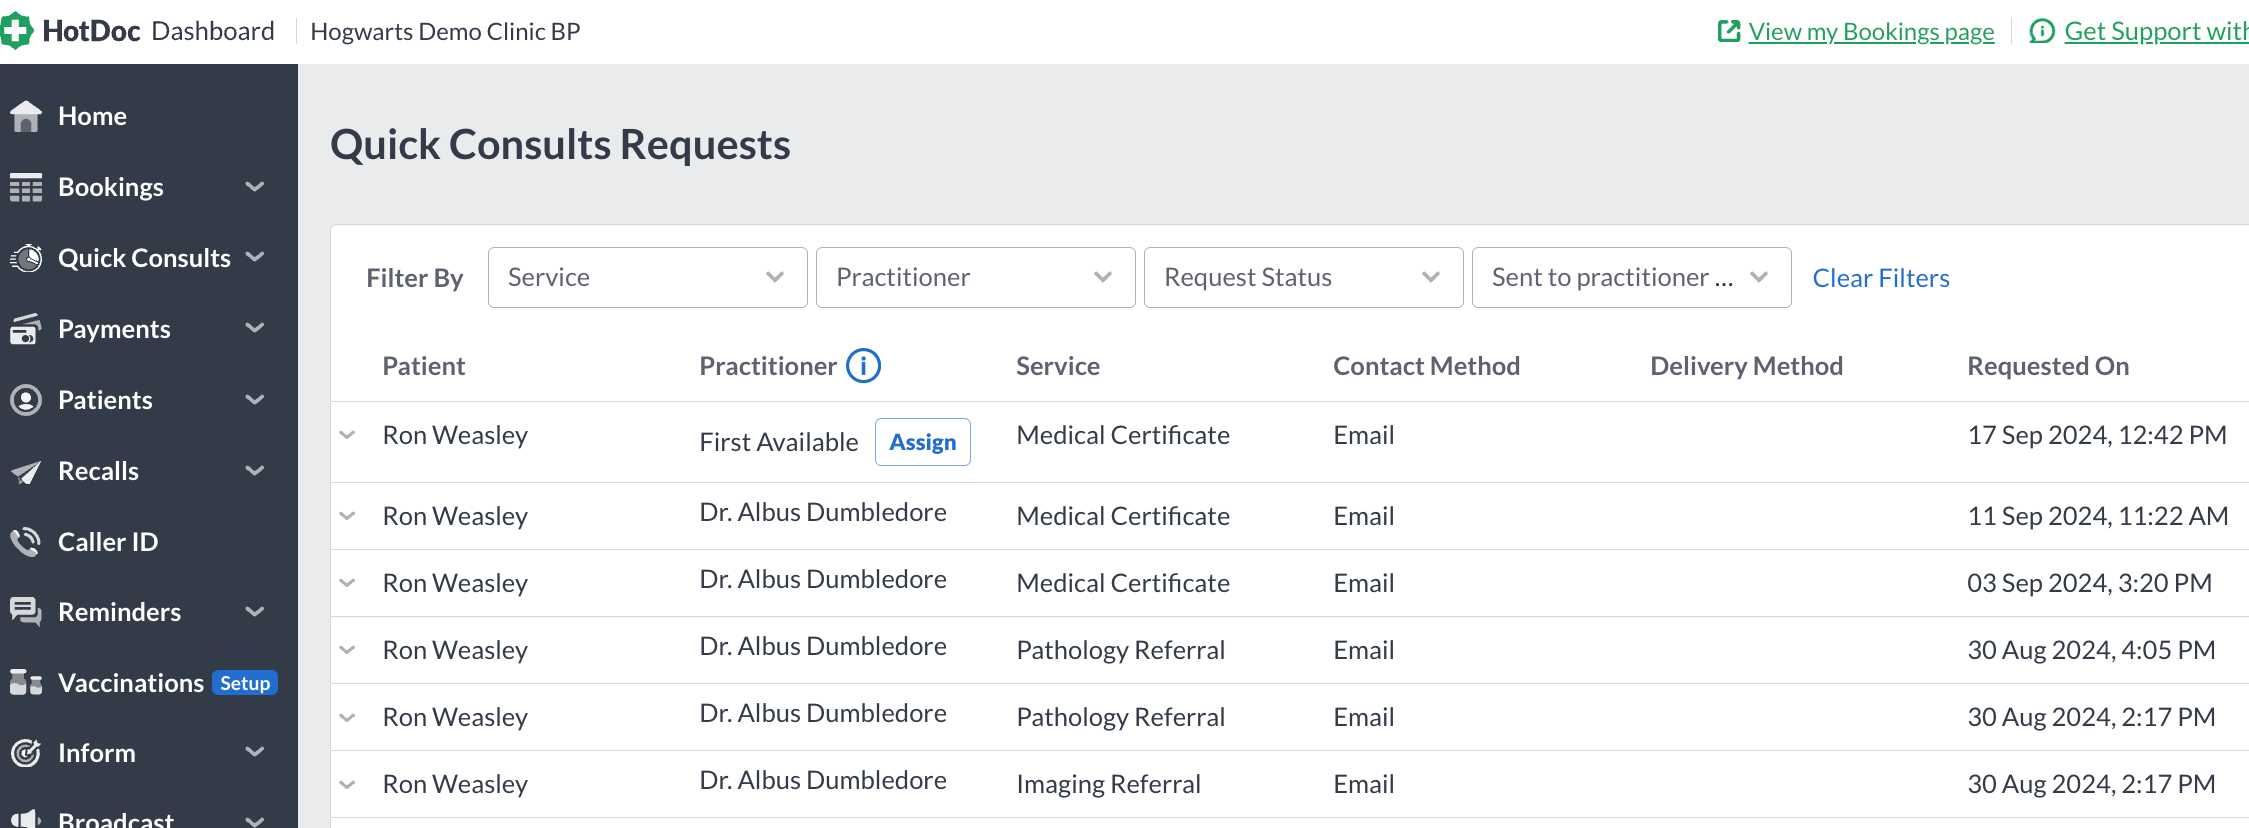Click the Inform target icon
This screenshot has width=2249, height=828.
[x=26, y=753]
